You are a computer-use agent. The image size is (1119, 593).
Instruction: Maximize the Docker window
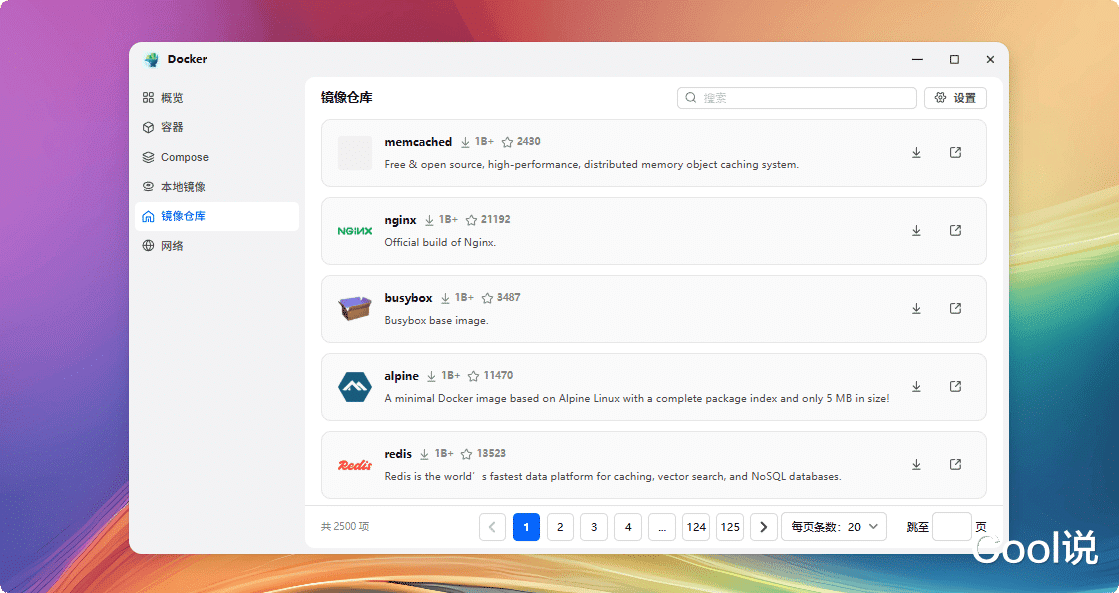coord(954,60)
